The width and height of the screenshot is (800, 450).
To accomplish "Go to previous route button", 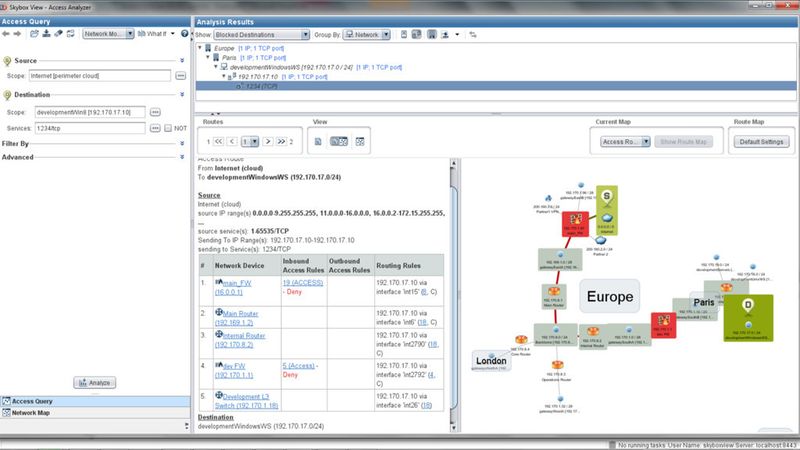I will click(x=232, y=141).
